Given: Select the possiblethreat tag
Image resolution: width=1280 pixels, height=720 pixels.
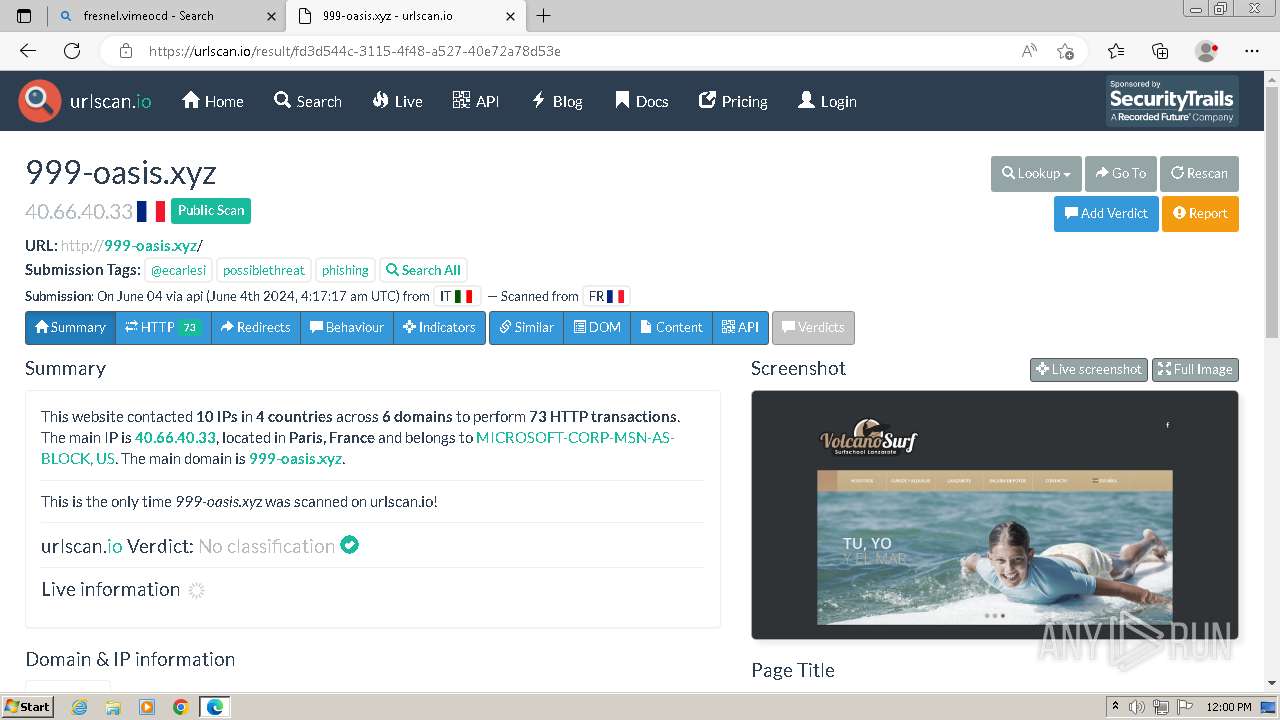Looking at the screenshot, I should tap(264, 270).
